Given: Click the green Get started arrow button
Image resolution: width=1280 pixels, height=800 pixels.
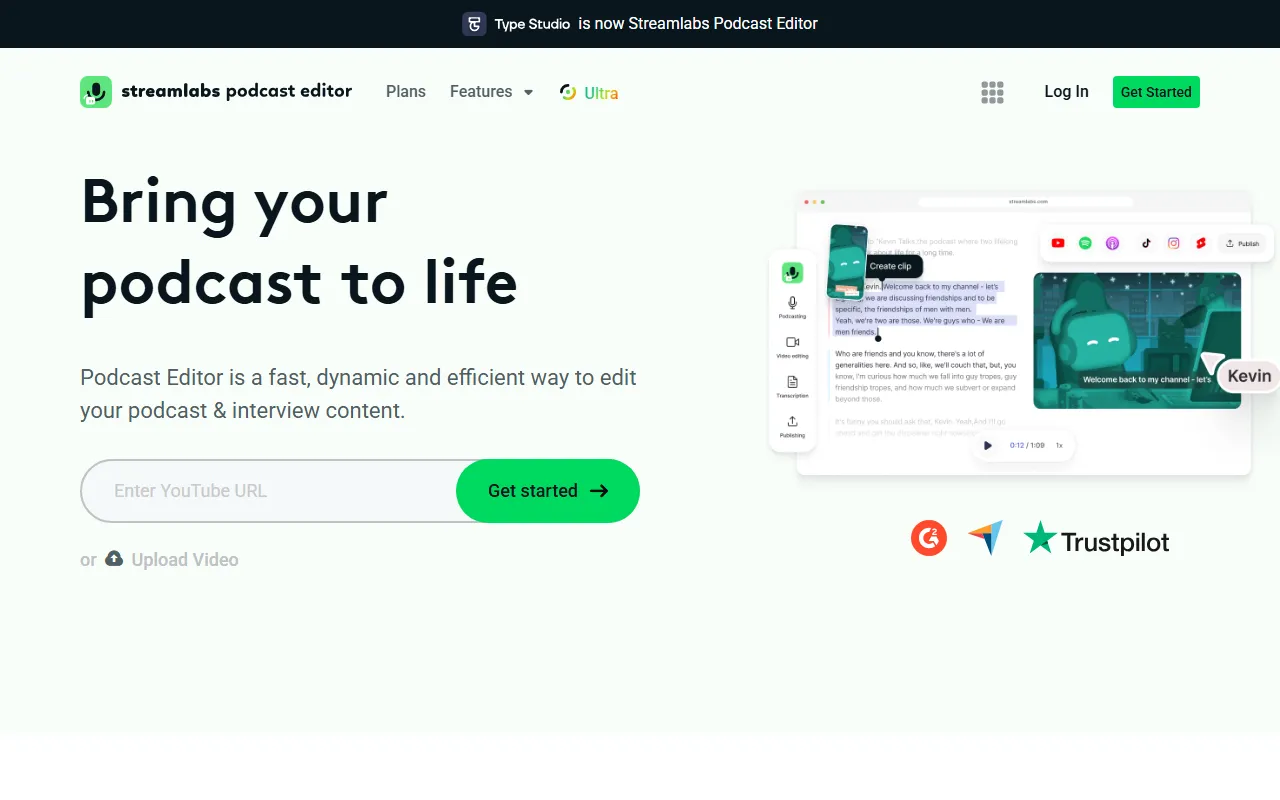Looking at the screenshot, I should click(x=548, y=491).
